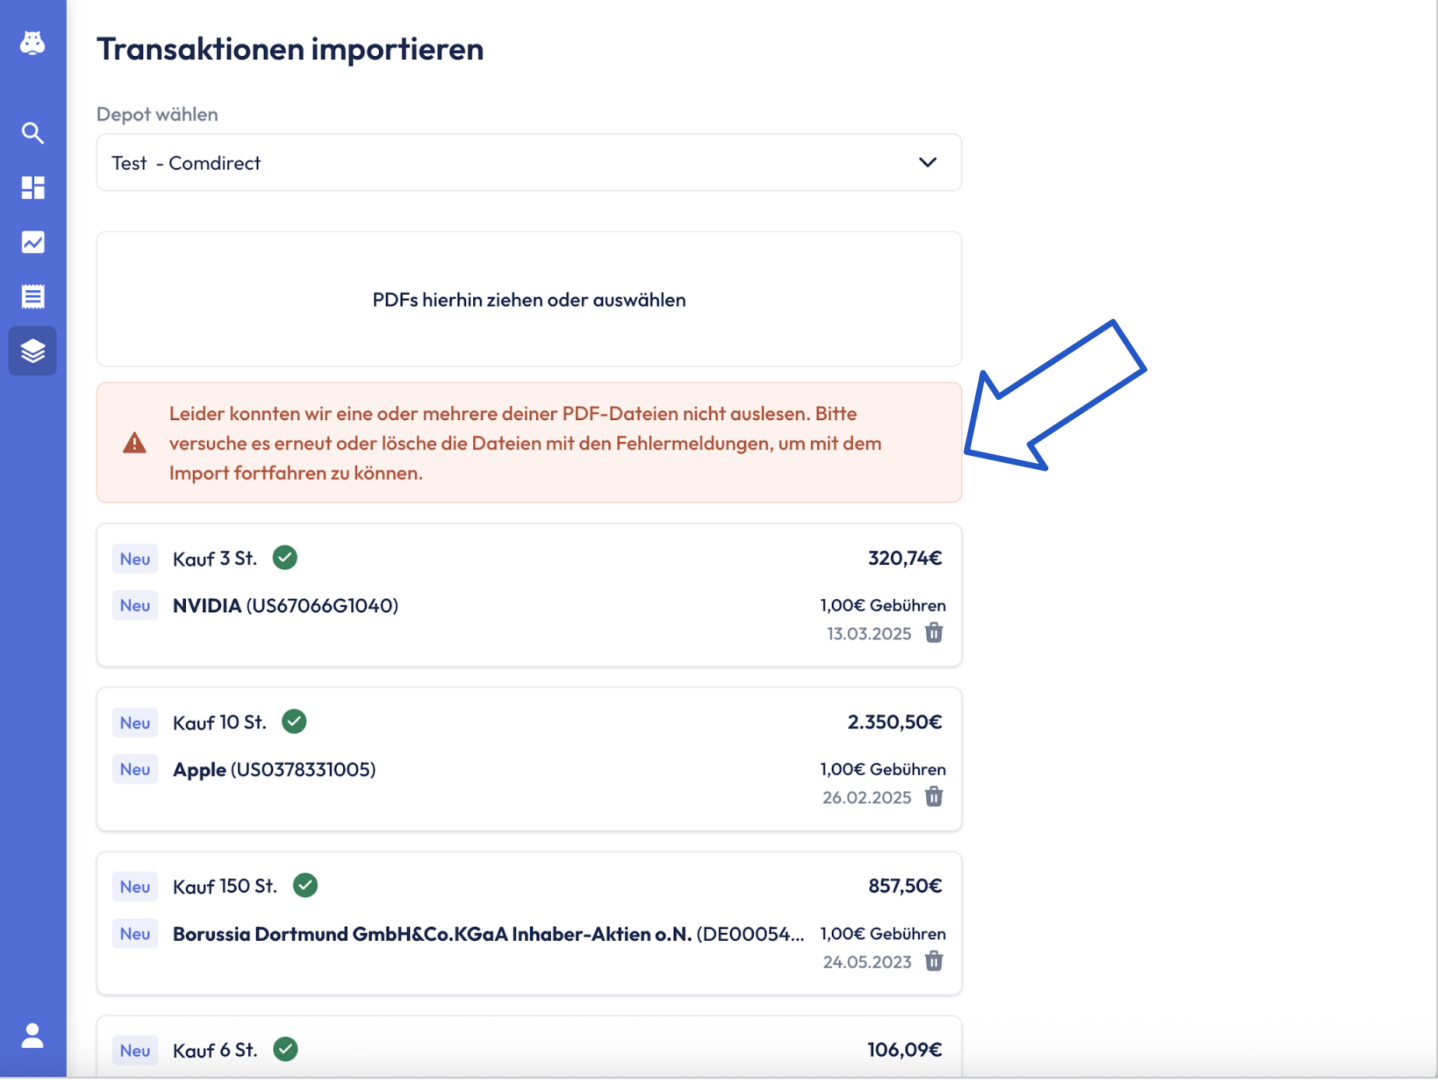Screen dimensions: 1438x1080
Task: Click the Apple stock name
Action: (x=200, y=770)
